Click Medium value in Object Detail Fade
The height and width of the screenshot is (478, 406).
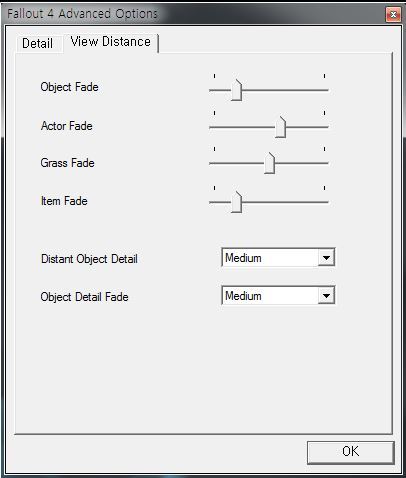pyautogui.click(x=243, y=296)
